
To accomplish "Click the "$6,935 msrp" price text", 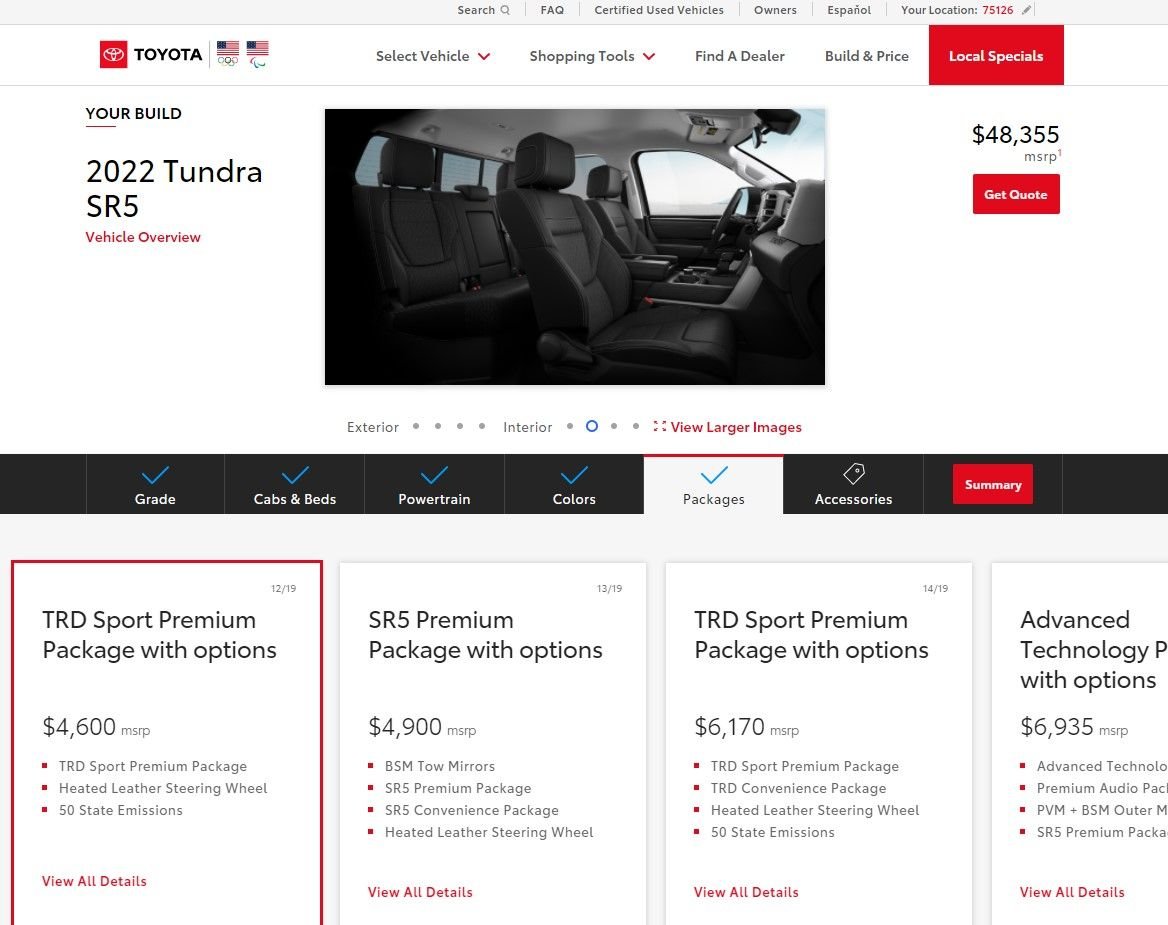I will [x=1074, y=726].
